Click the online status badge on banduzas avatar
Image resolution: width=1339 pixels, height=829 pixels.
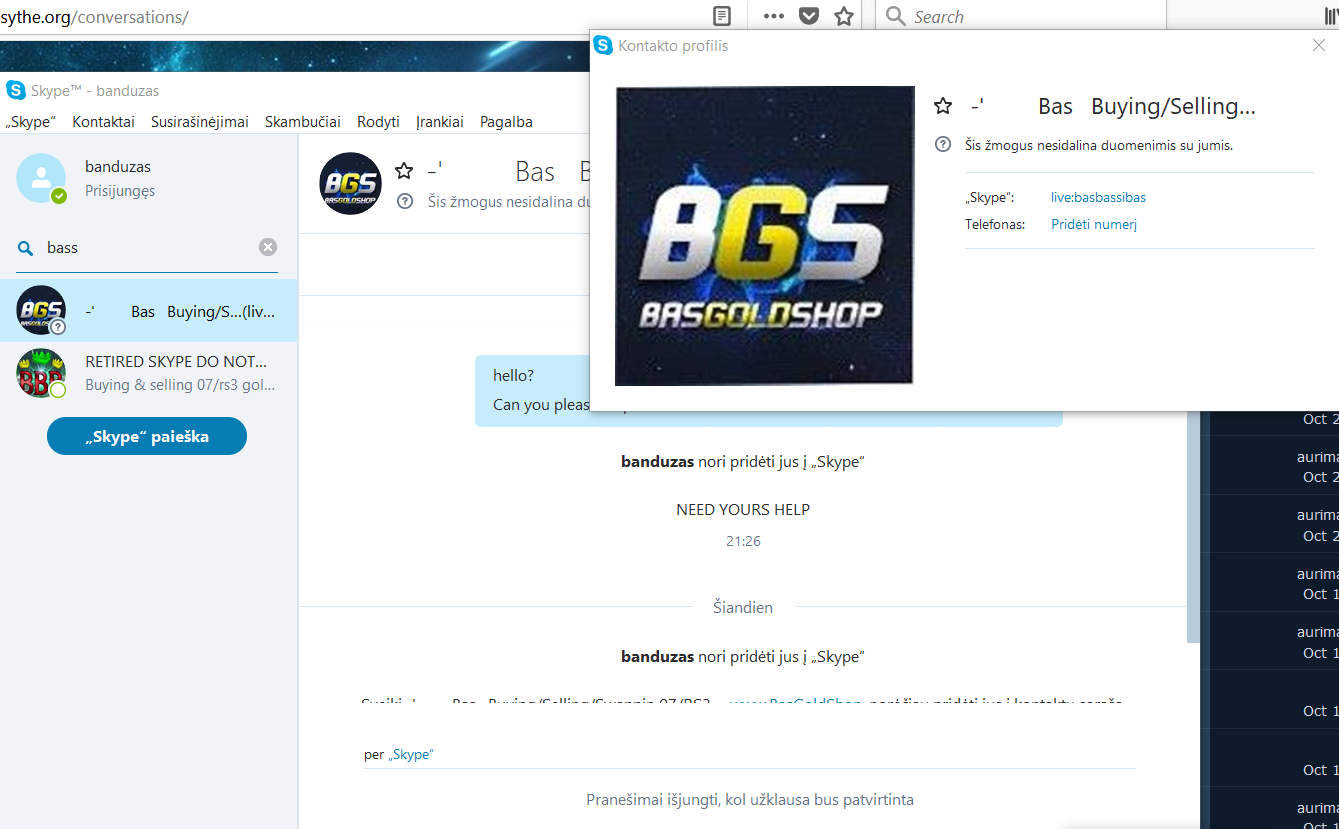pyautogui.click(x=59, y=196)
